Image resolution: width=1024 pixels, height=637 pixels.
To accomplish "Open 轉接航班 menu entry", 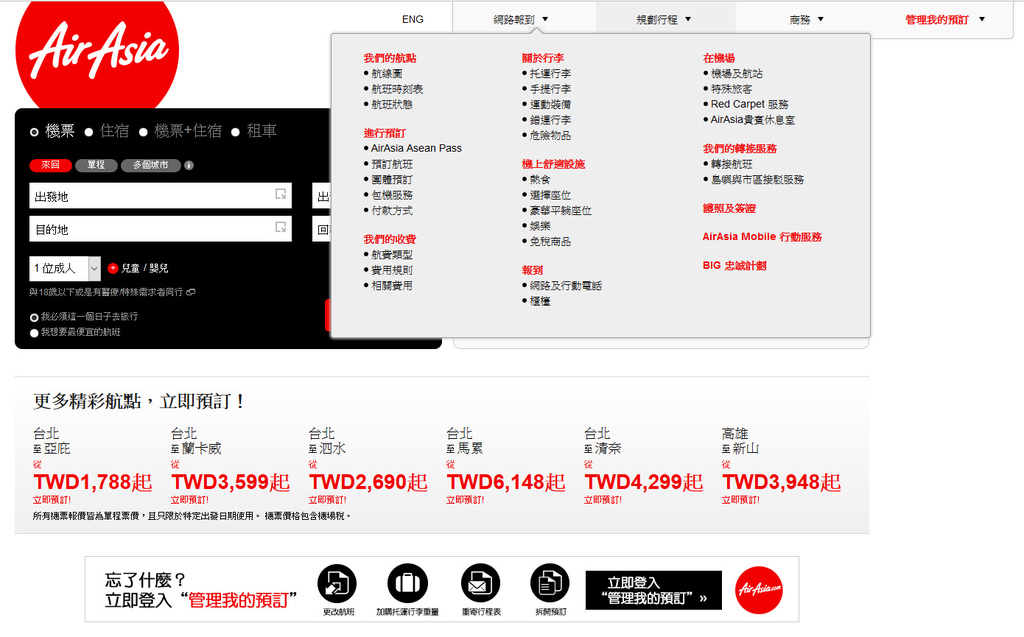I will [x=731, y=164].
